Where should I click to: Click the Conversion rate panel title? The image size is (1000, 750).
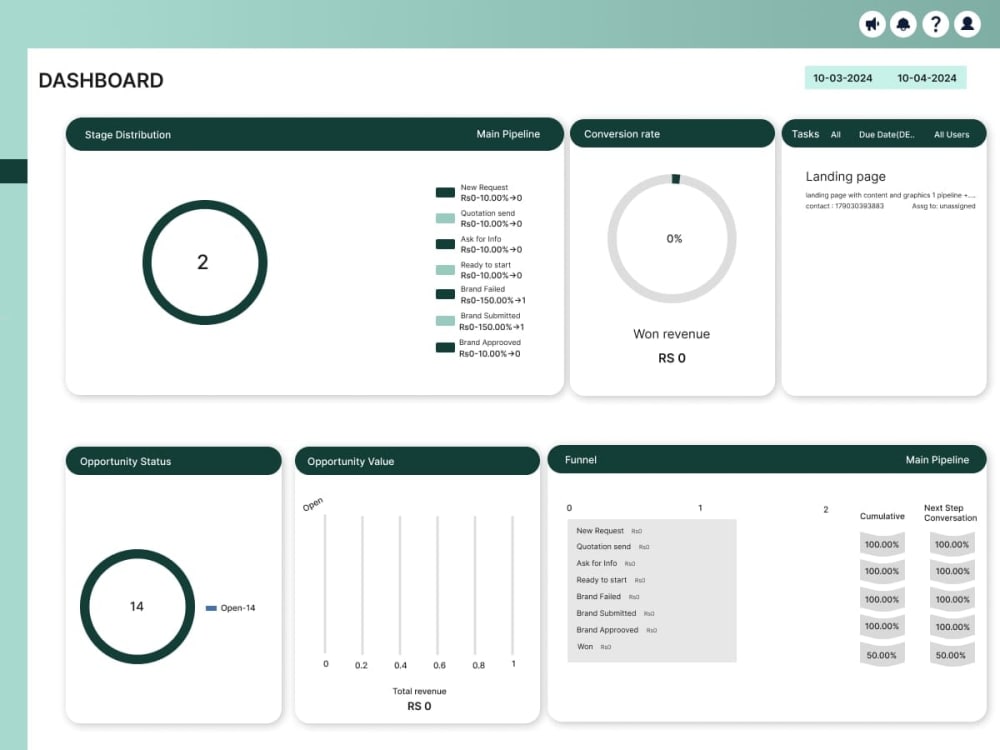[622, 134]
